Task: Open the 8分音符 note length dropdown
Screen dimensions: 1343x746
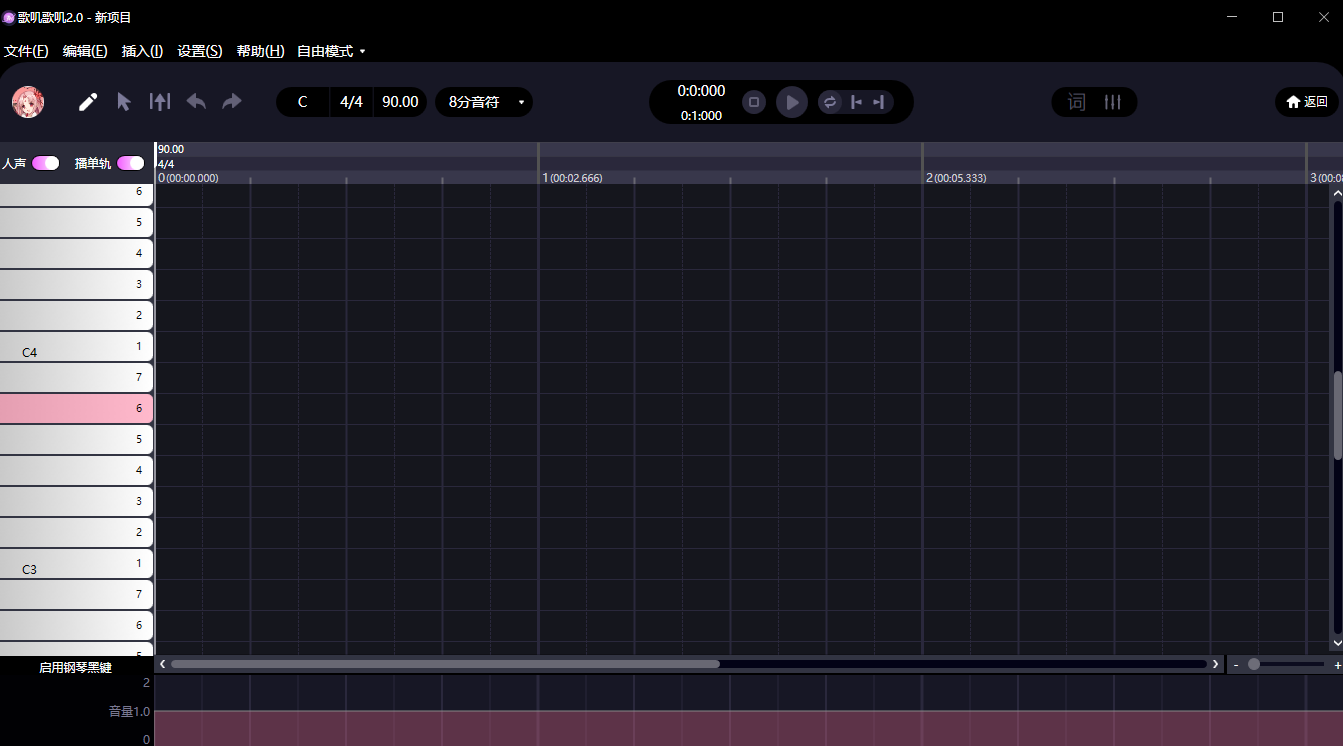Action: [485, 102]
